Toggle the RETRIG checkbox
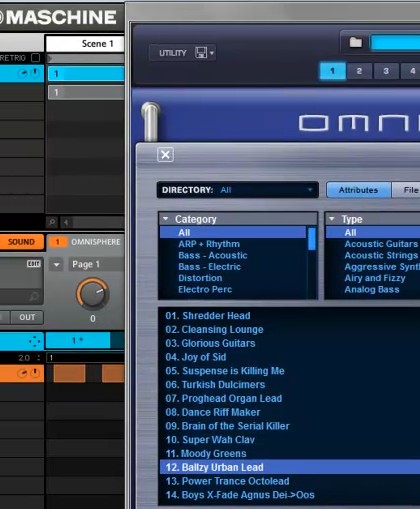 pos(35,58)
